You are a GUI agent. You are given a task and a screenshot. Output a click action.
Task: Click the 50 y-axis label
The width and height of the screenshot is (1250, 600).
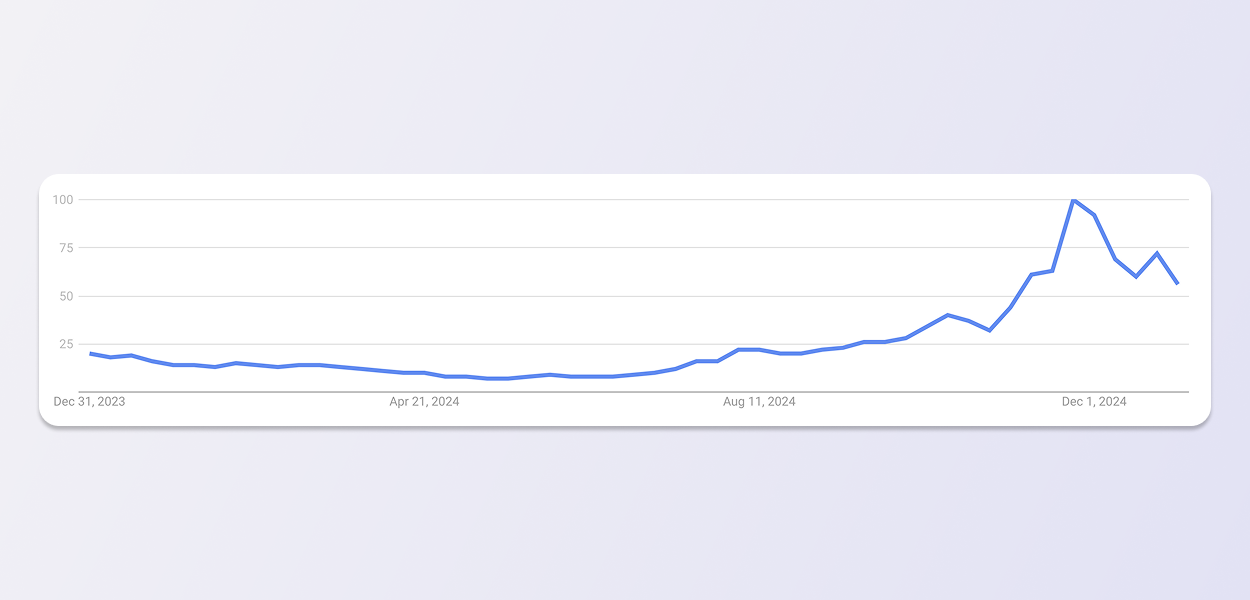[66, 296]
